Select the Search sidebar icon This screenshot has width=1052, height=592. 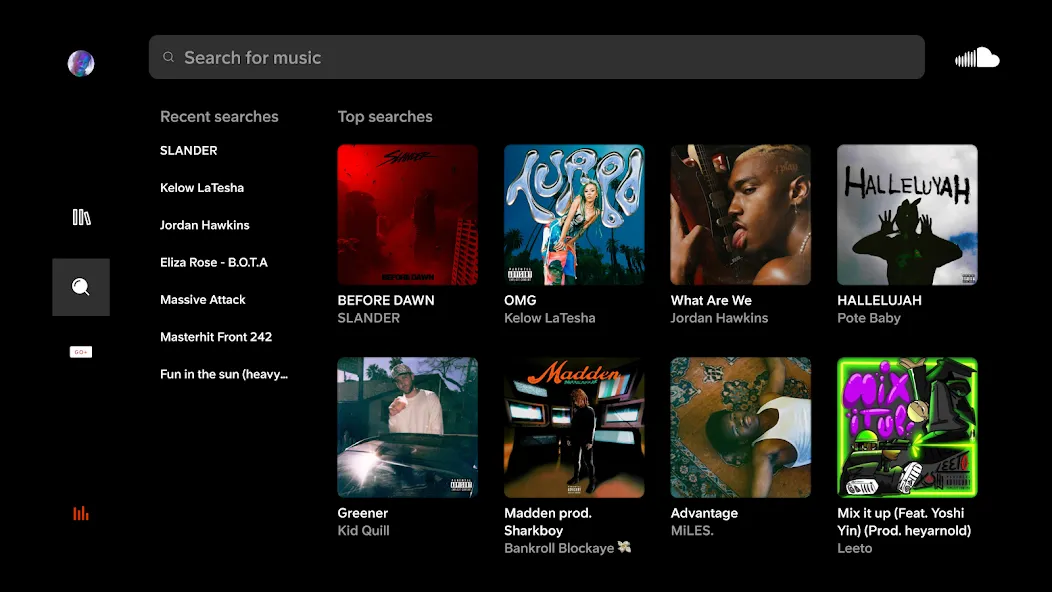(81, 287)
